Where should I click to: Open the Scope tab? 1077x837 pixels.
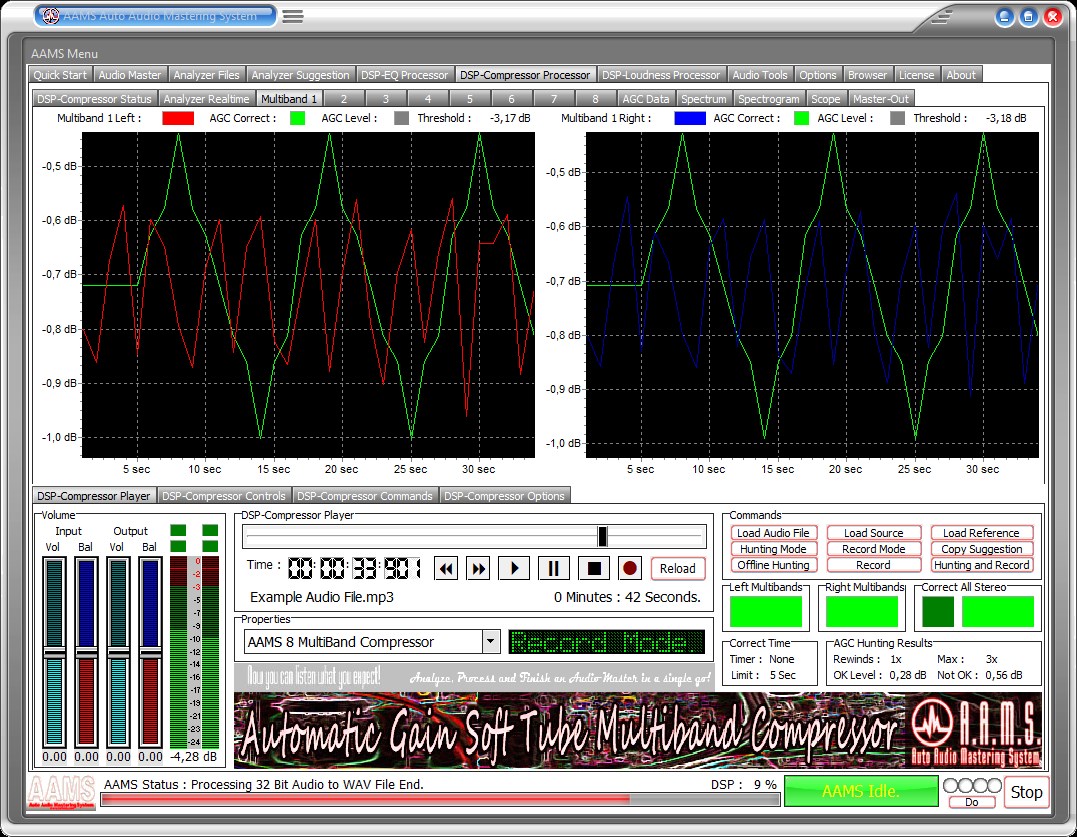click(x=826, y=99)
